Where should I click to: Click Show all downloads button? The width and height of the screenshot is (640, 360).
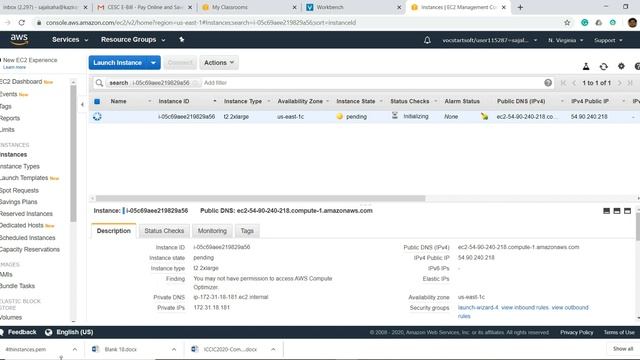pos(623,349)
